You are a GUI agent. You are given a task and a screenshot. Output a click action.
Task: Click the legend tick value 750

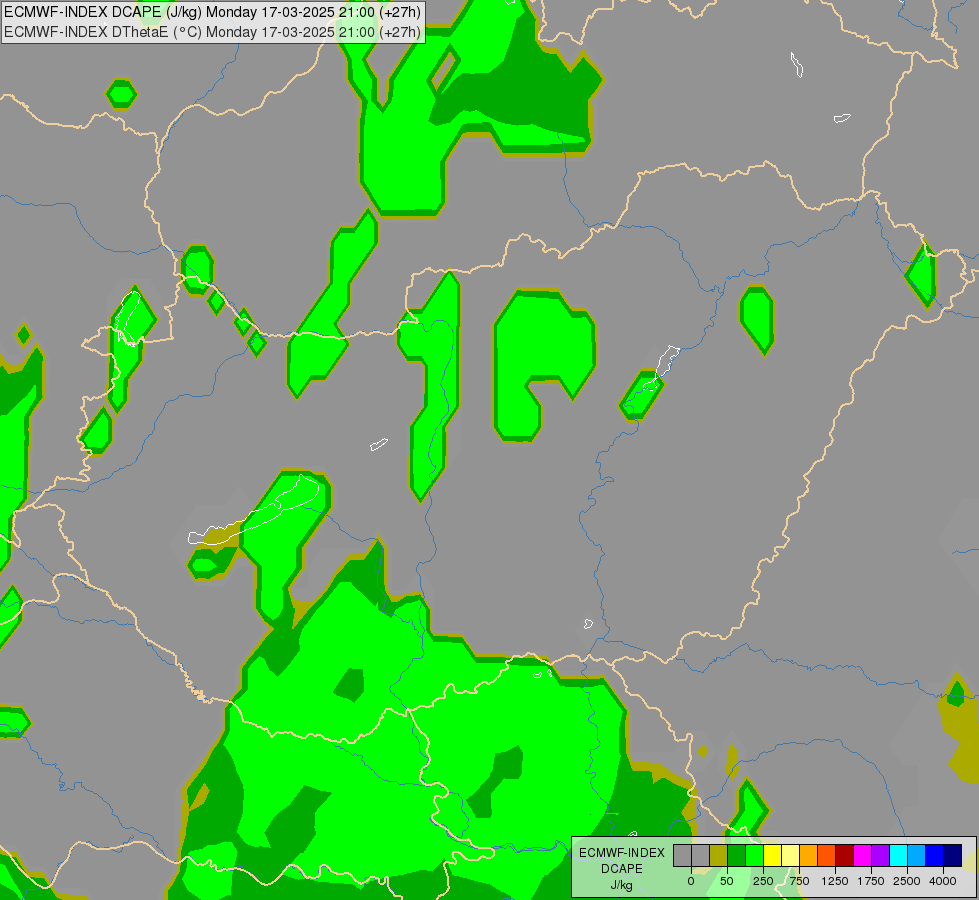799,881
